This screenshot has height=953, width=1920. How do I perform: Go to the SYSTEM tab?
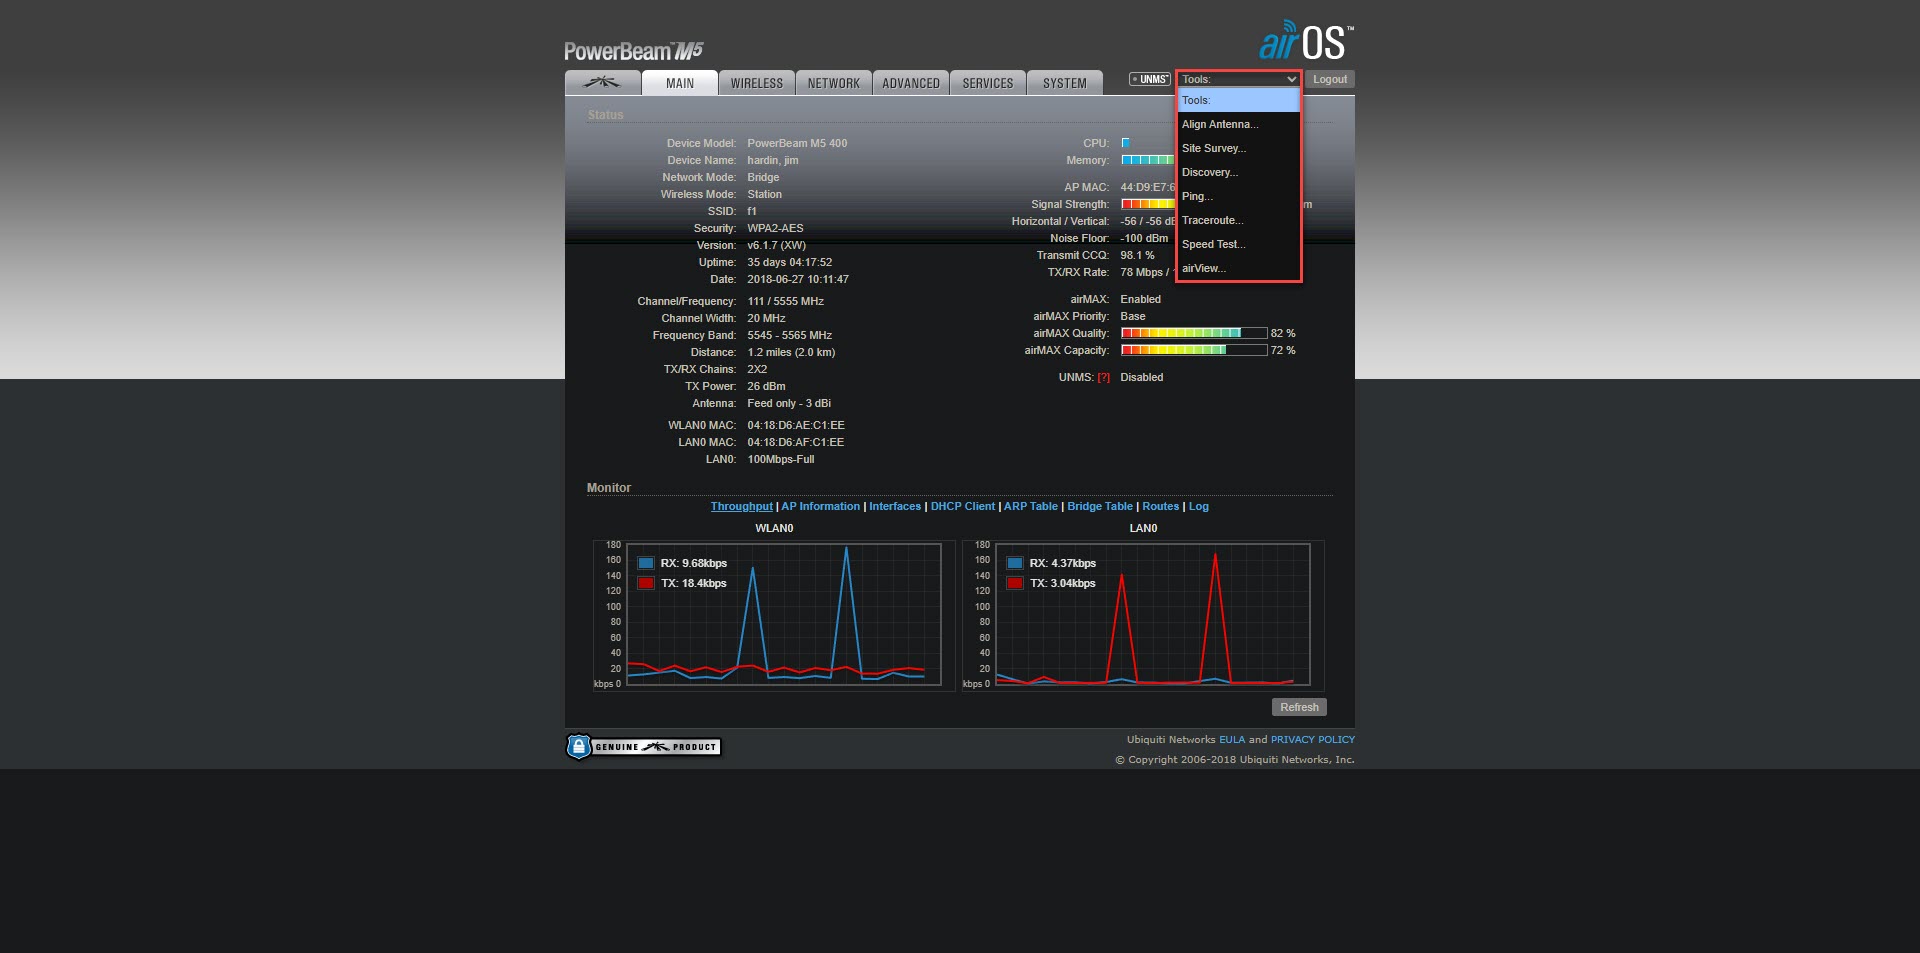pos(1064,84)
